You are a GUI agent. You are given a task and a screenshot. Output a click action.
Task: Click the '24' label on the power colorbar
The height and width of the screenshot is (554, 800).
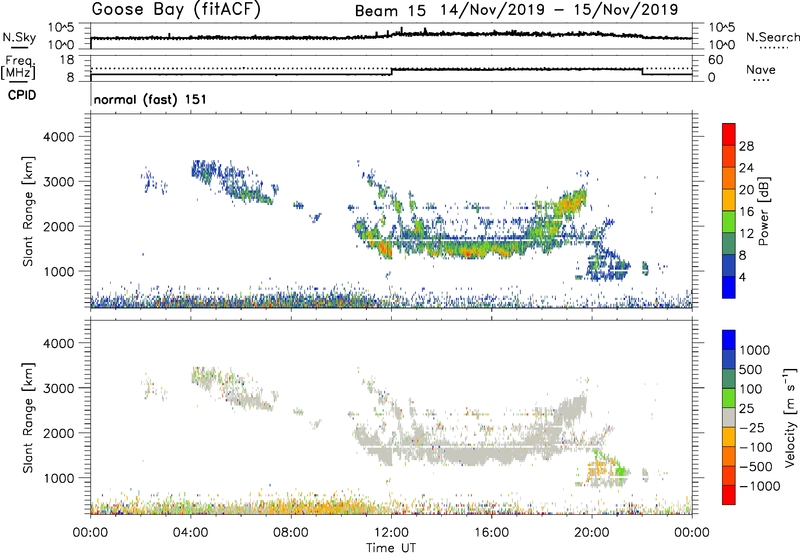[746, 168]
